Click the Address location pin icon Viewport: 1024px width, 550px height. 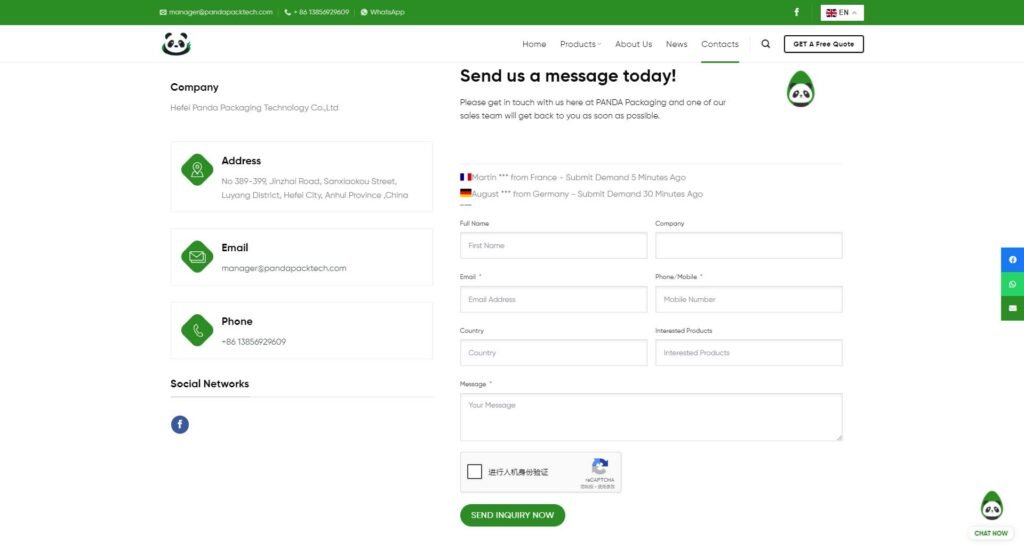coord(197,169)
